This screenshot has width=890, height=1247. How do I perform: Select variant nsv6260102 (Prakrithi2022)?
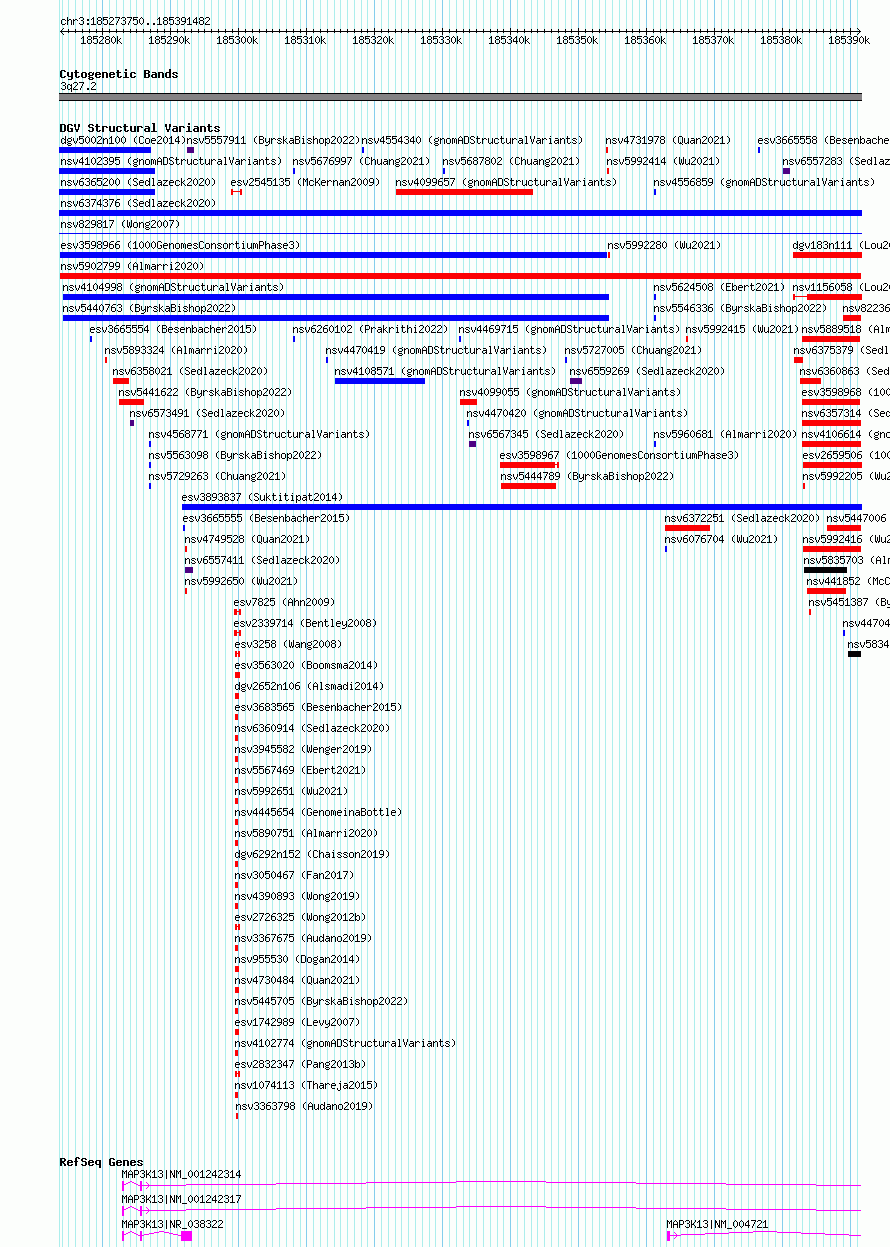(x=370, y=329)
